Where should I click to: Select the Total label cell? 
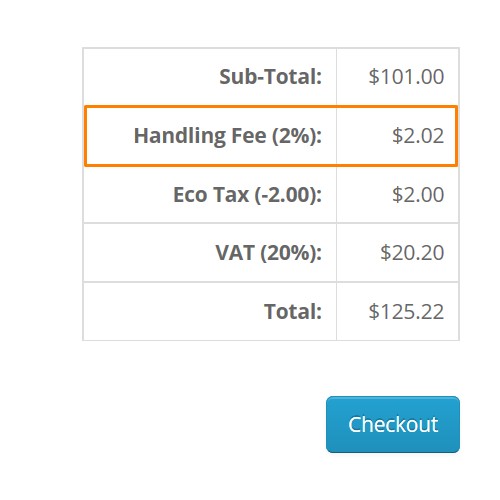(x=210, y=311)
